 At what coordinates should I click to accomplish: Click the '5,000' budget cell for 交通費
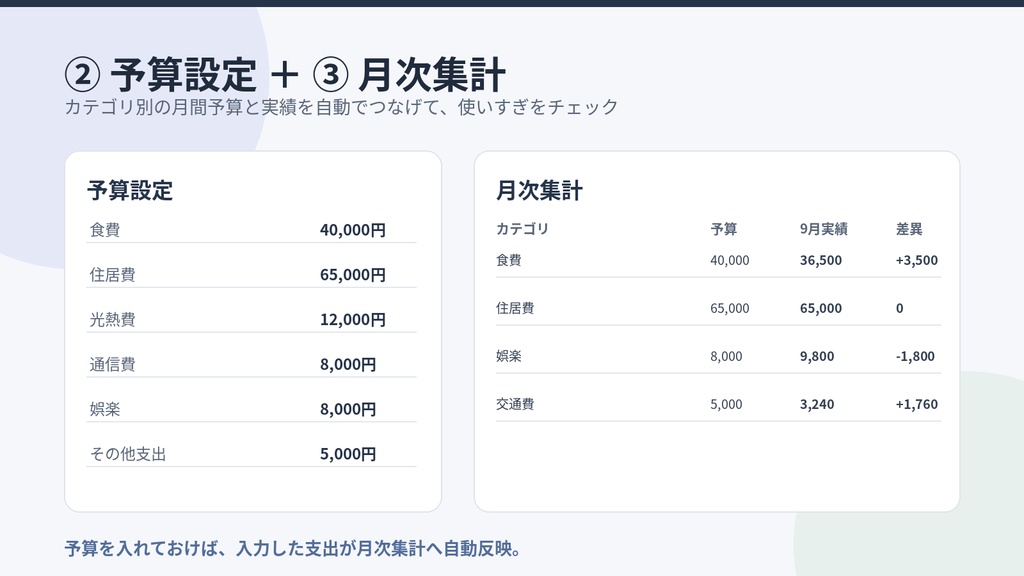726,404
